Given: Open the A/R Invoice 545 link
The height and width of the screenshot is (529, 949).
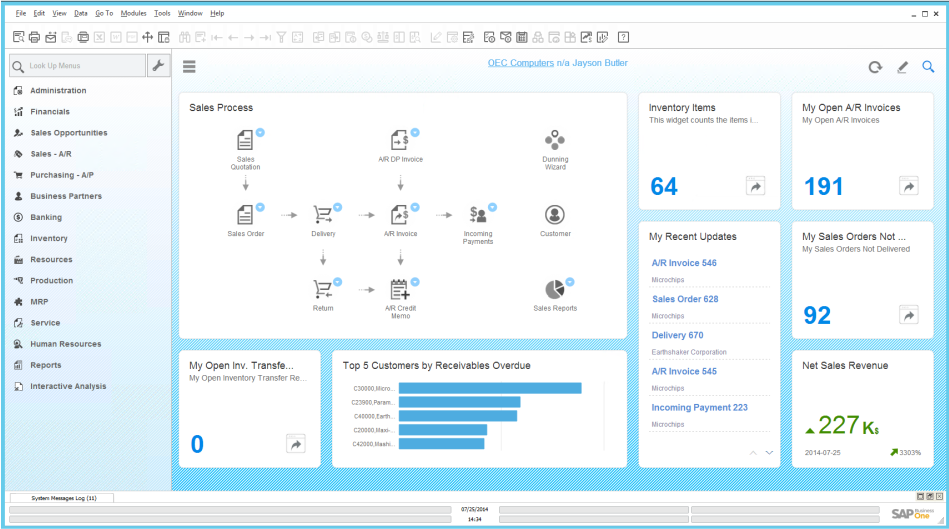Looking at the screenshot, I should tap(684, 372).
